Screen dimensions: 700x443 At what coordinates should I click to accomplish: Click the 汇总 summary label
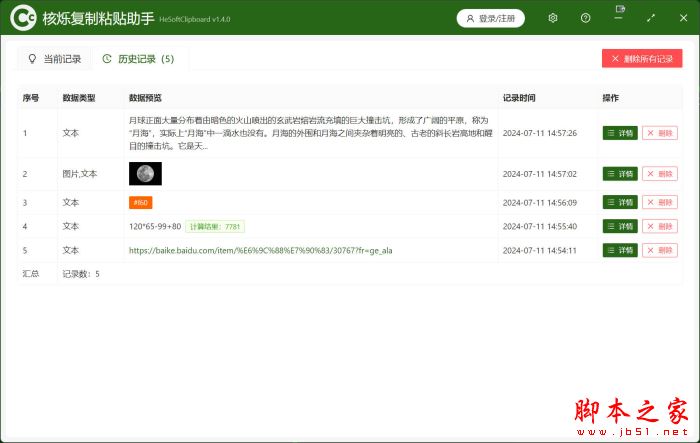point(31,274)
